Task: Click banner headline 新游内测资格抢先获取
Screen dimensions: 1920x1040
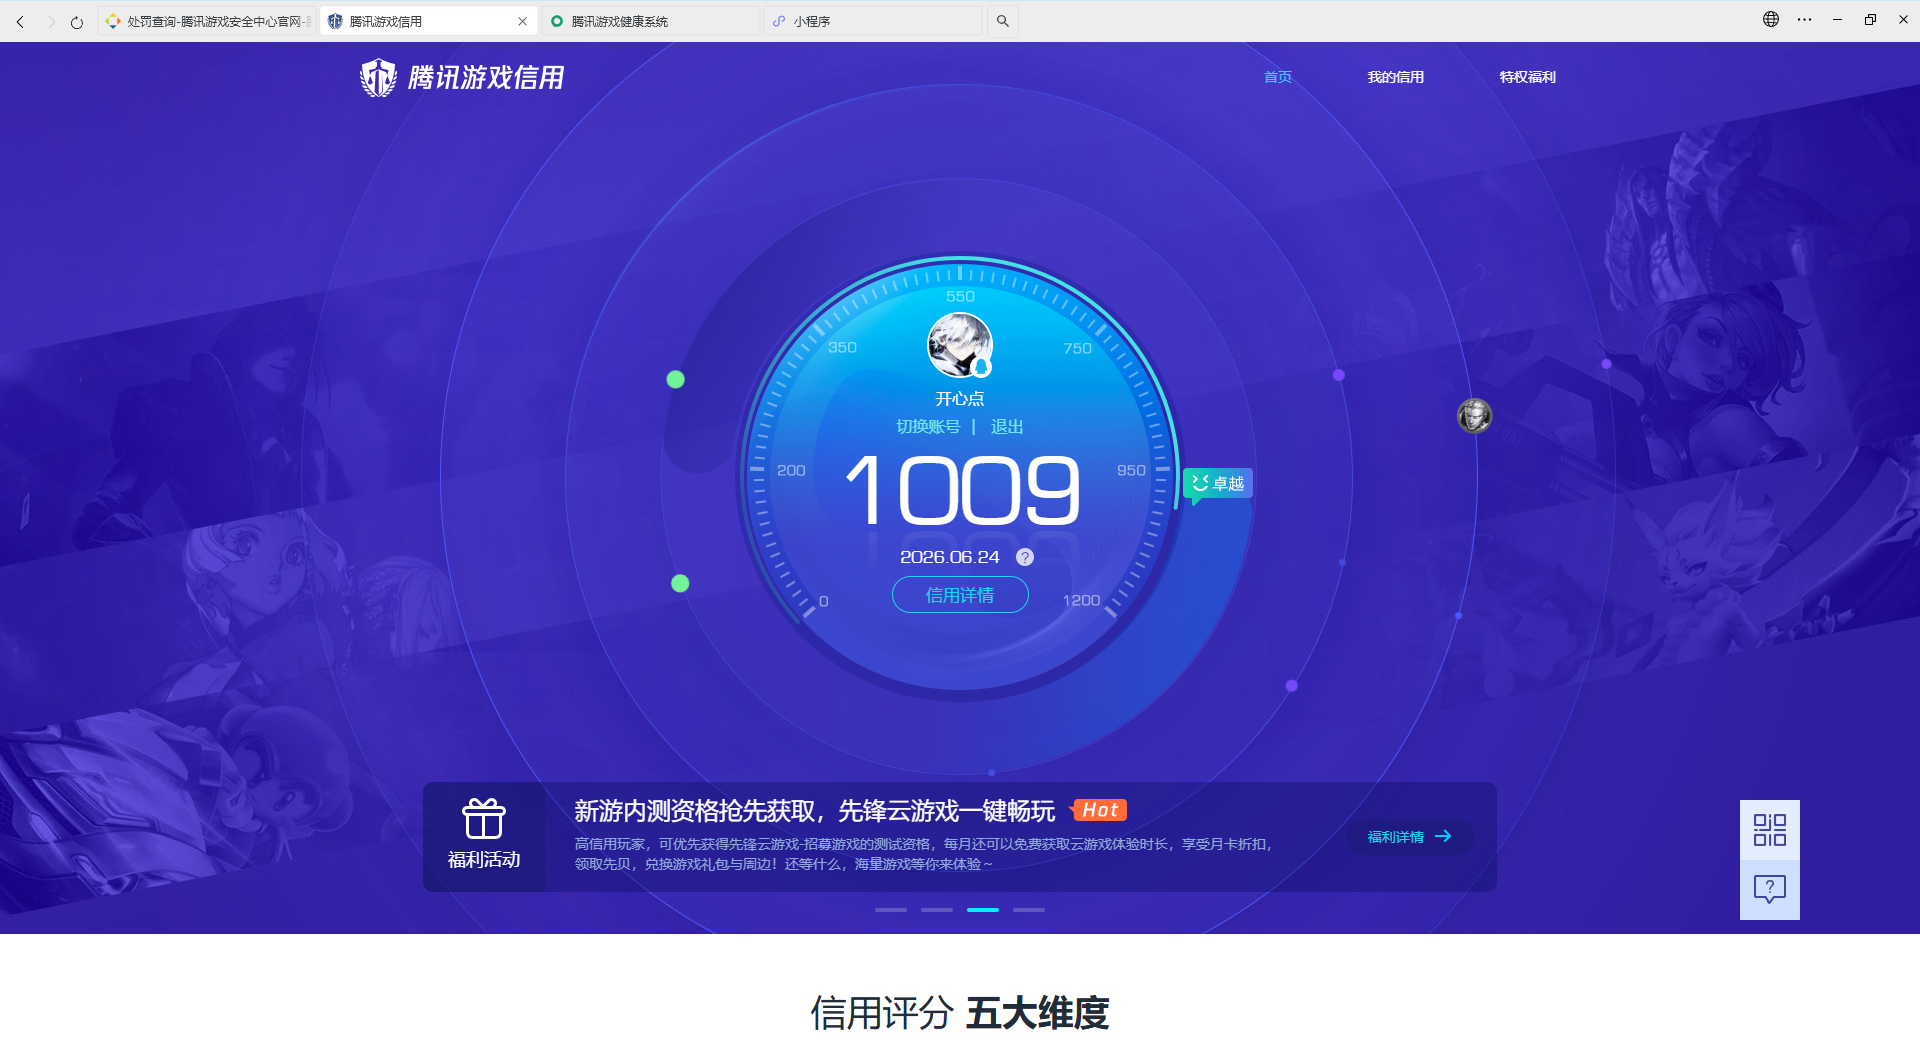Action: (x=815, y=811)
